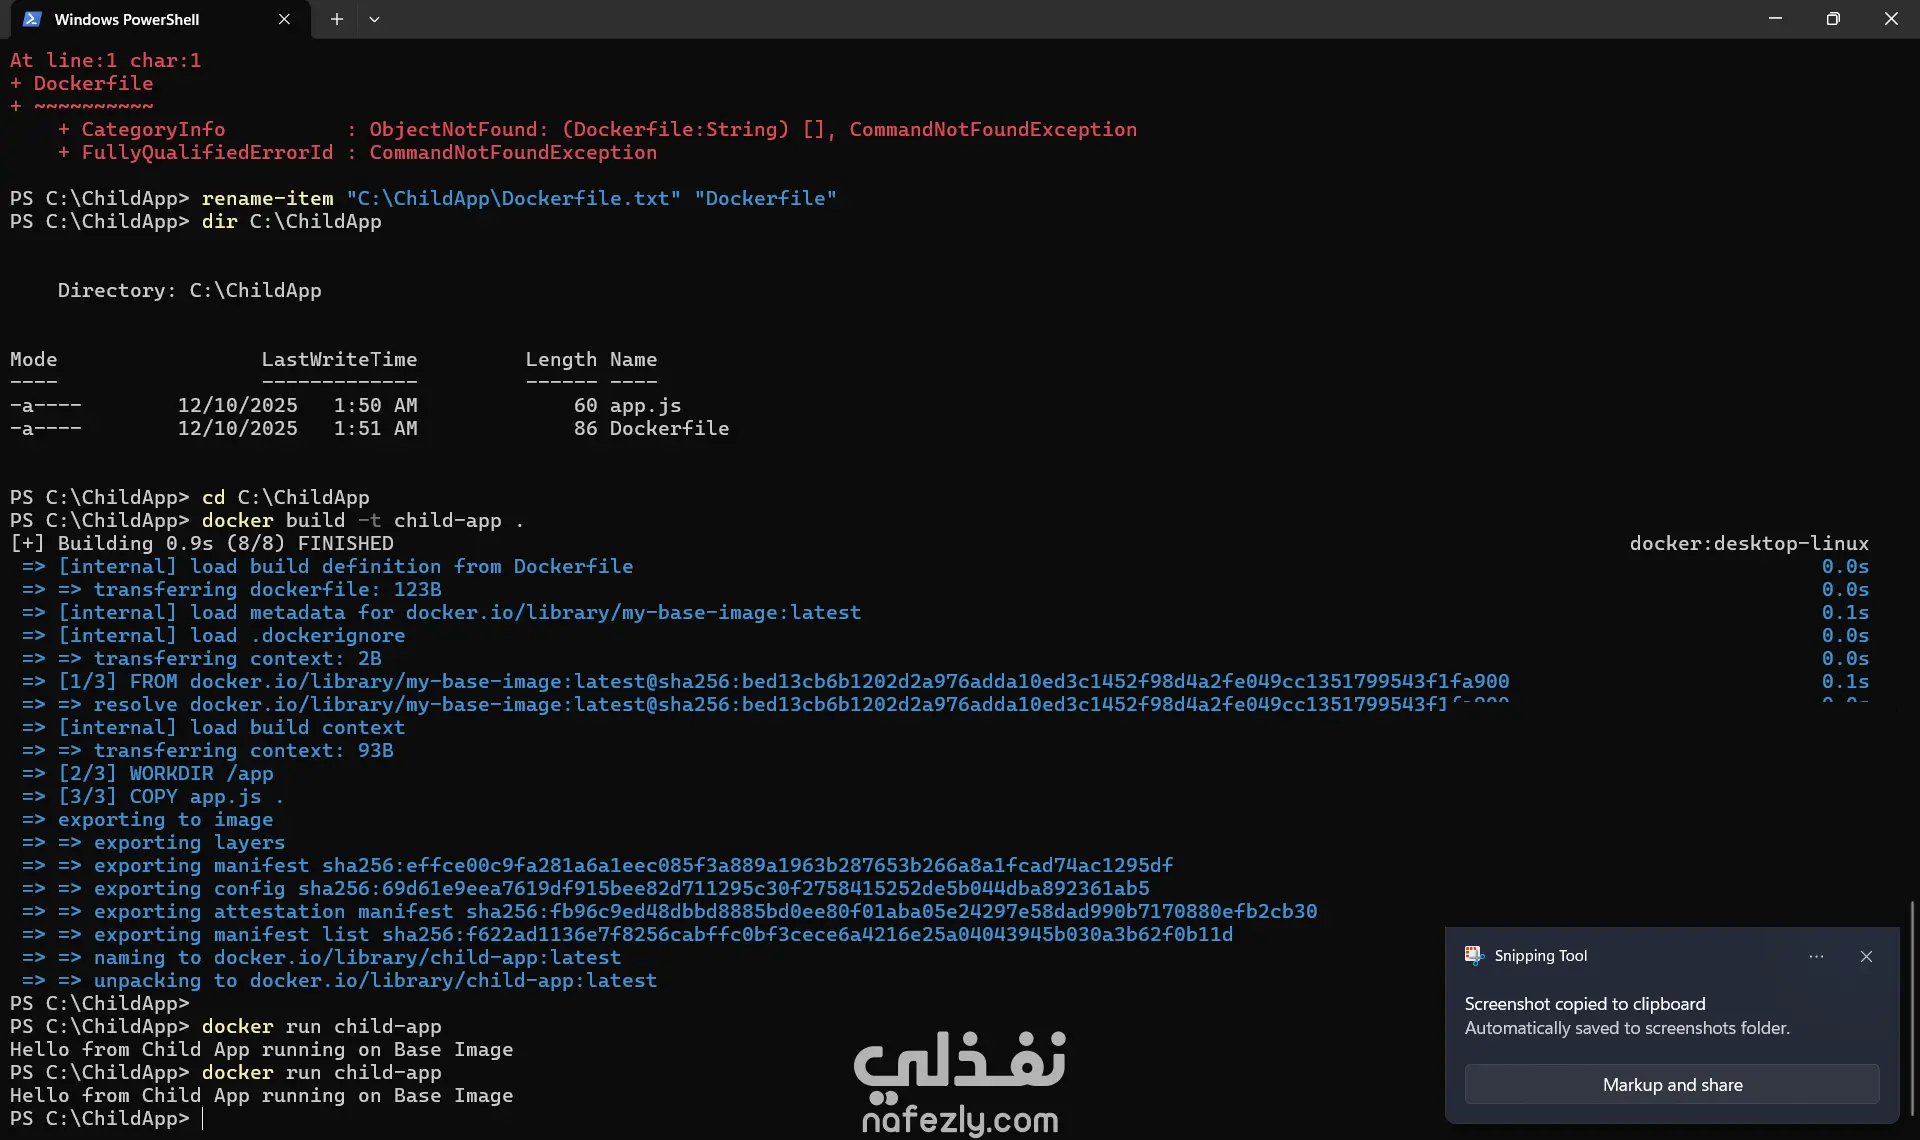The height and width of the screenshot is (1140, 1920).
Task: Close the terminal window
Action: tap(1891, 19)
